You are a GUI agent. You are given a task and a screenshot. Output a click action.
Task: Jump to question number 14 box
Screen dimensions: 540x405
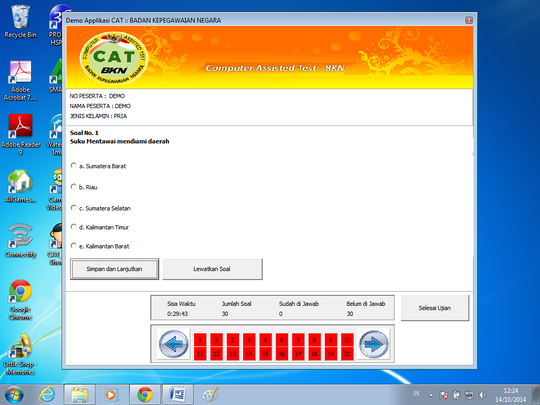point(249,354)
